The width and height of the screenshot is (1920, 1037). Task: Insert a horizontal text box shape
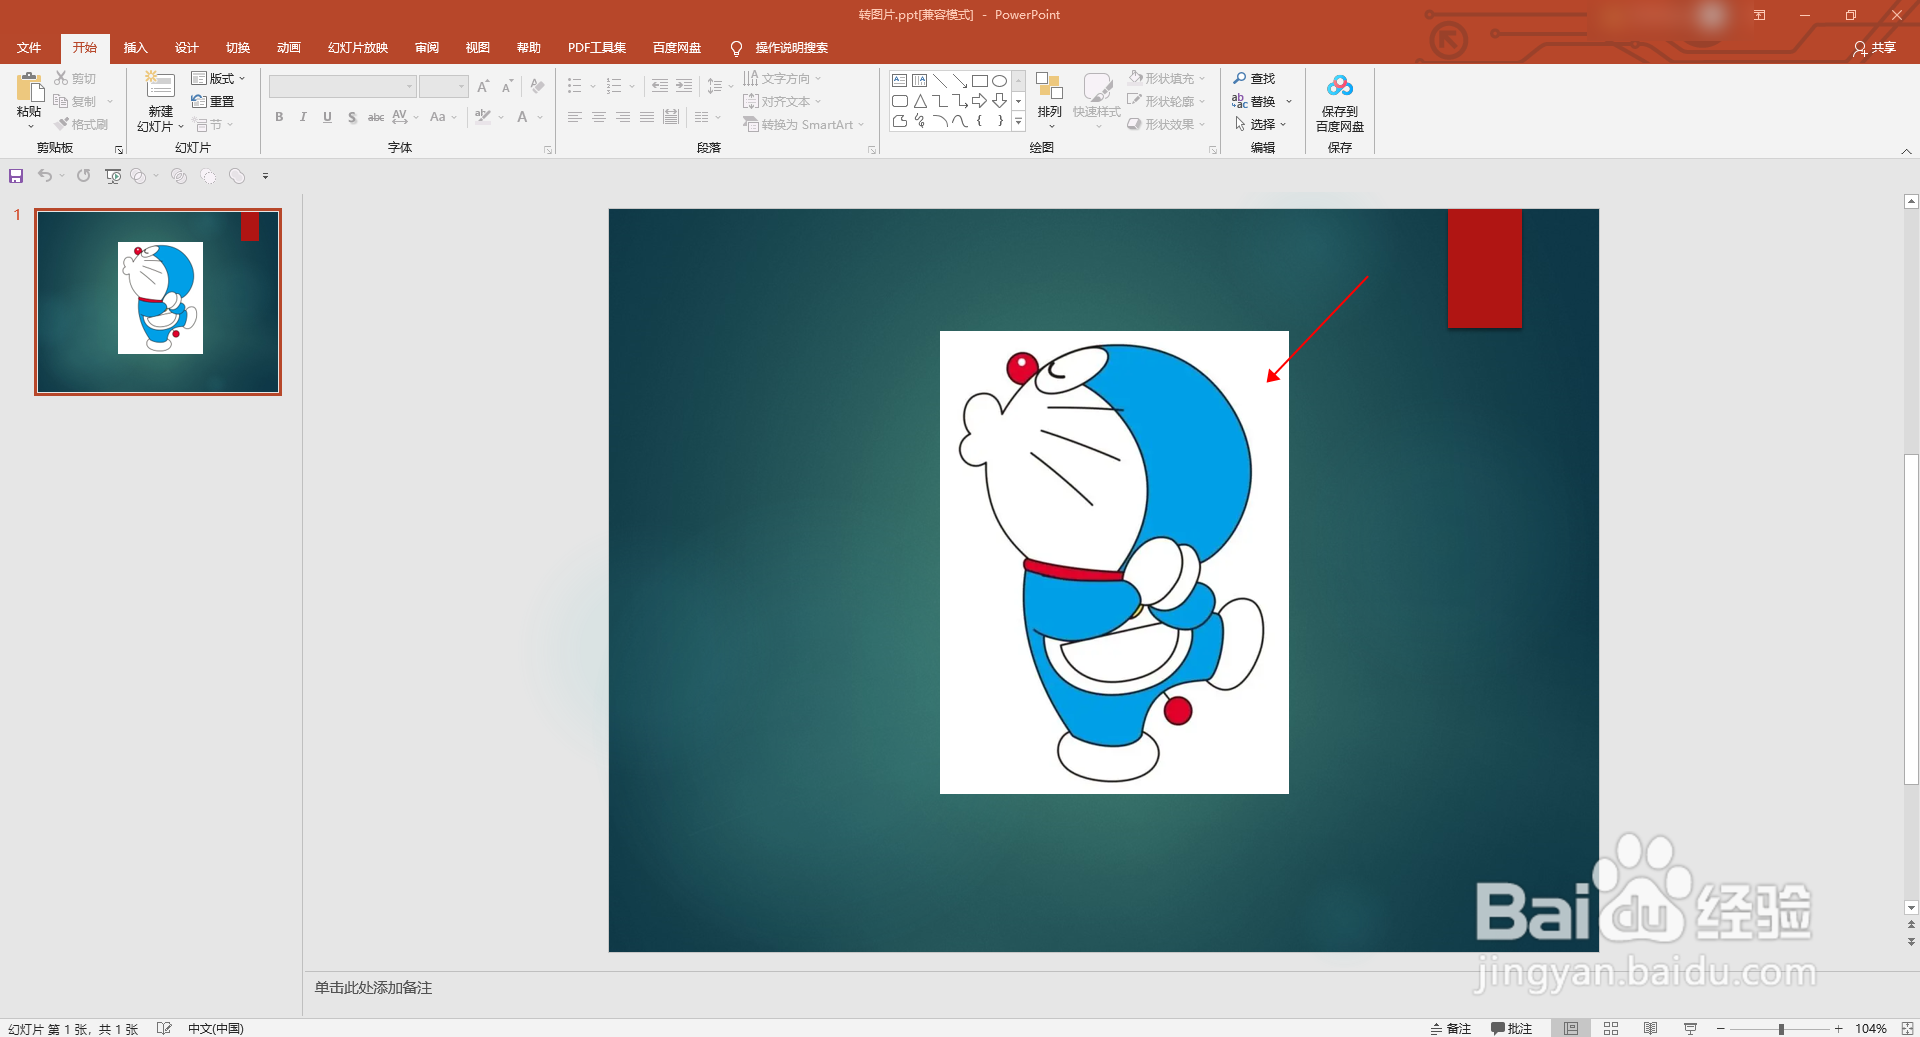(x=900, y=81)
